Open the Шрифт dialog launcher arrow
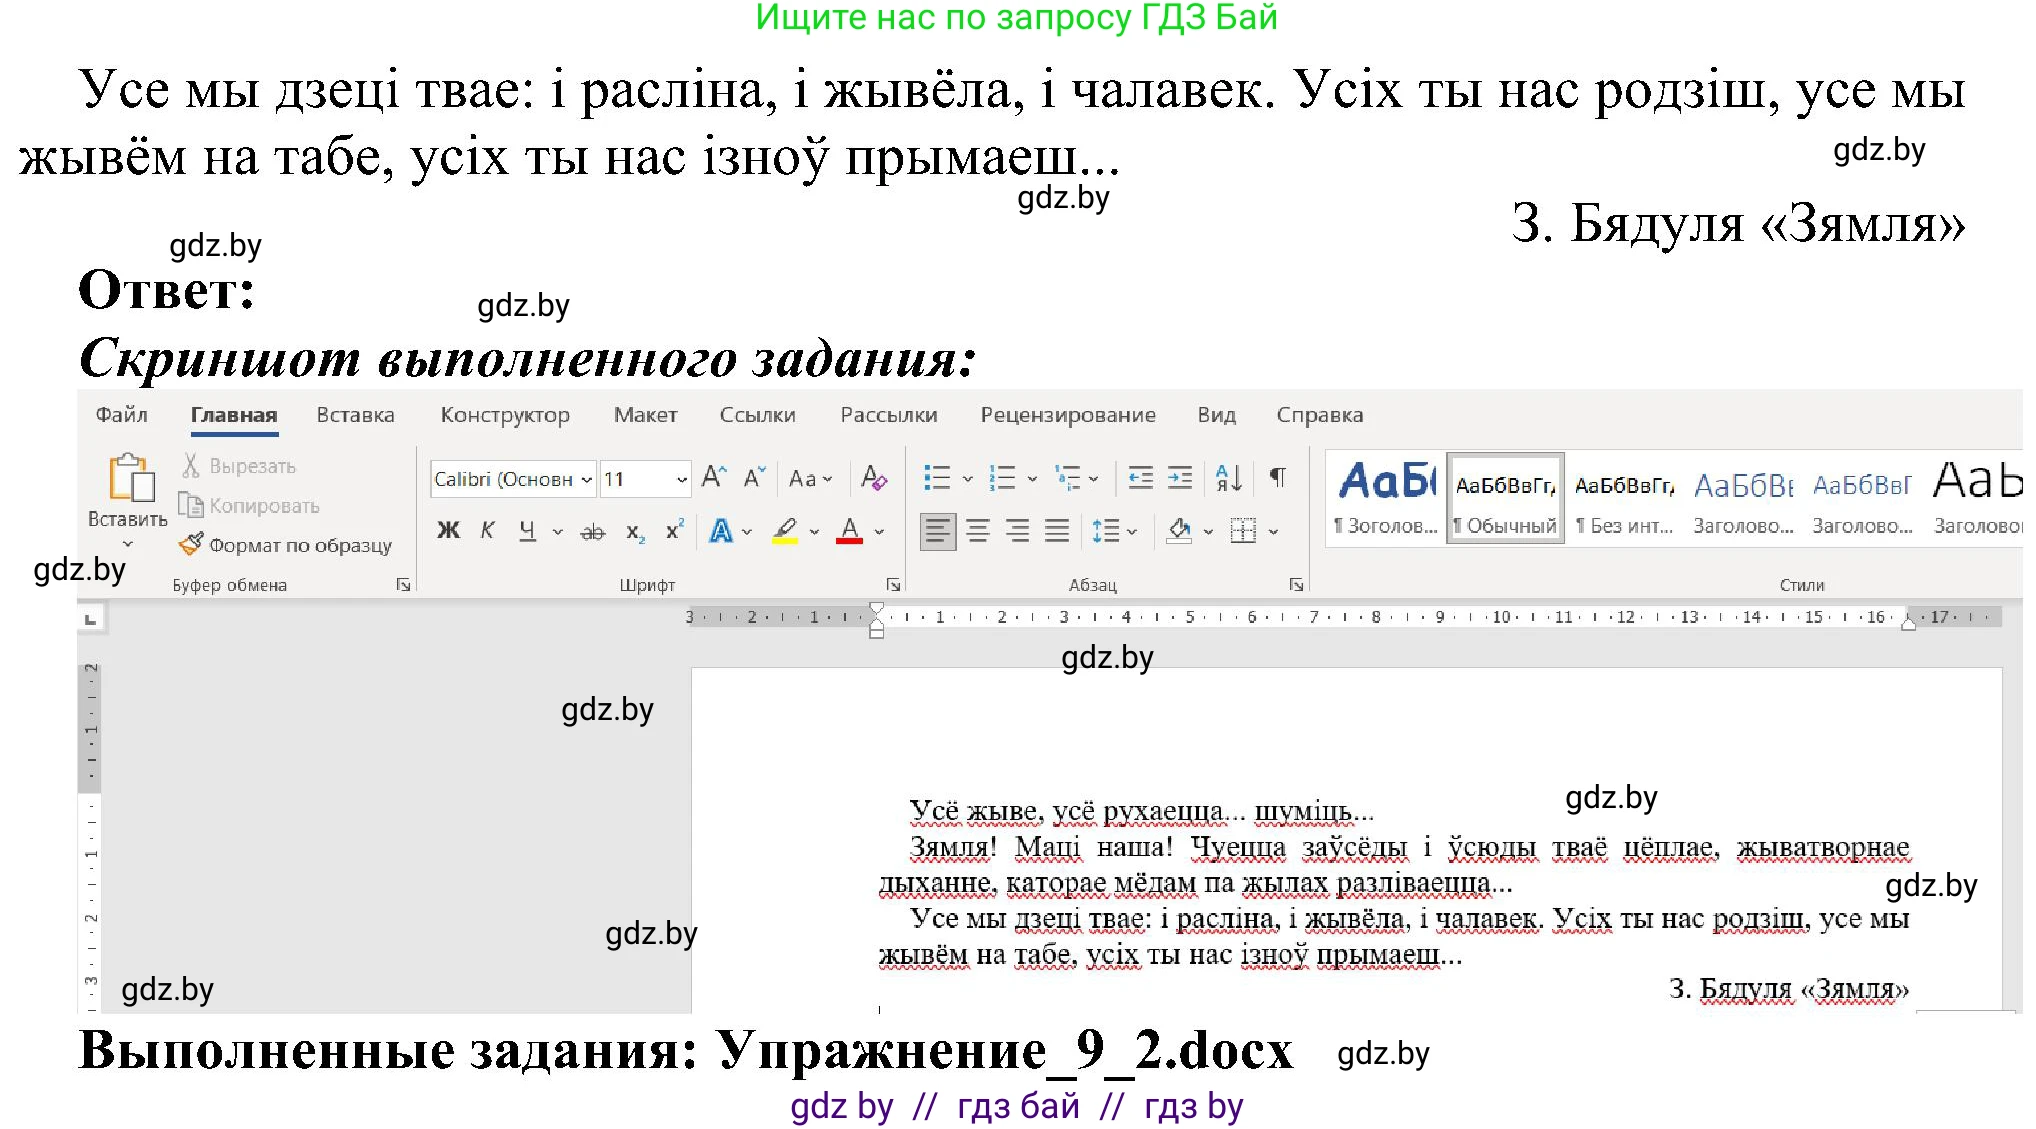 tap(893, 583)
